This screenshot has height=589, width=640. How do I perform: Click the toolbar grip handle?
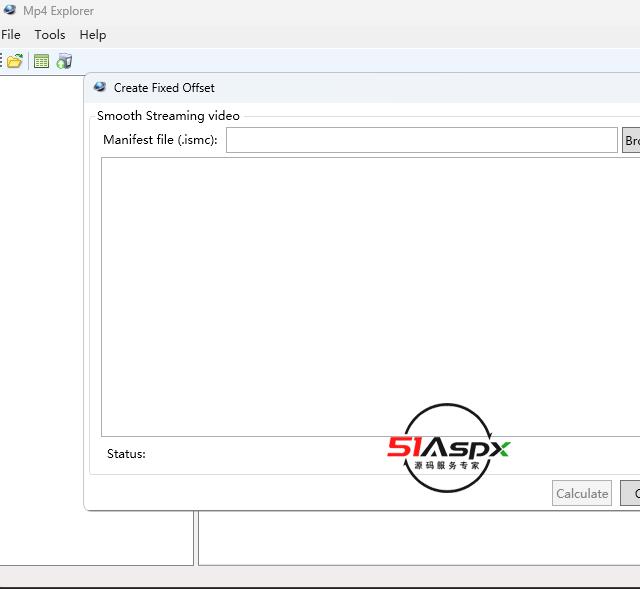(1, 61)
